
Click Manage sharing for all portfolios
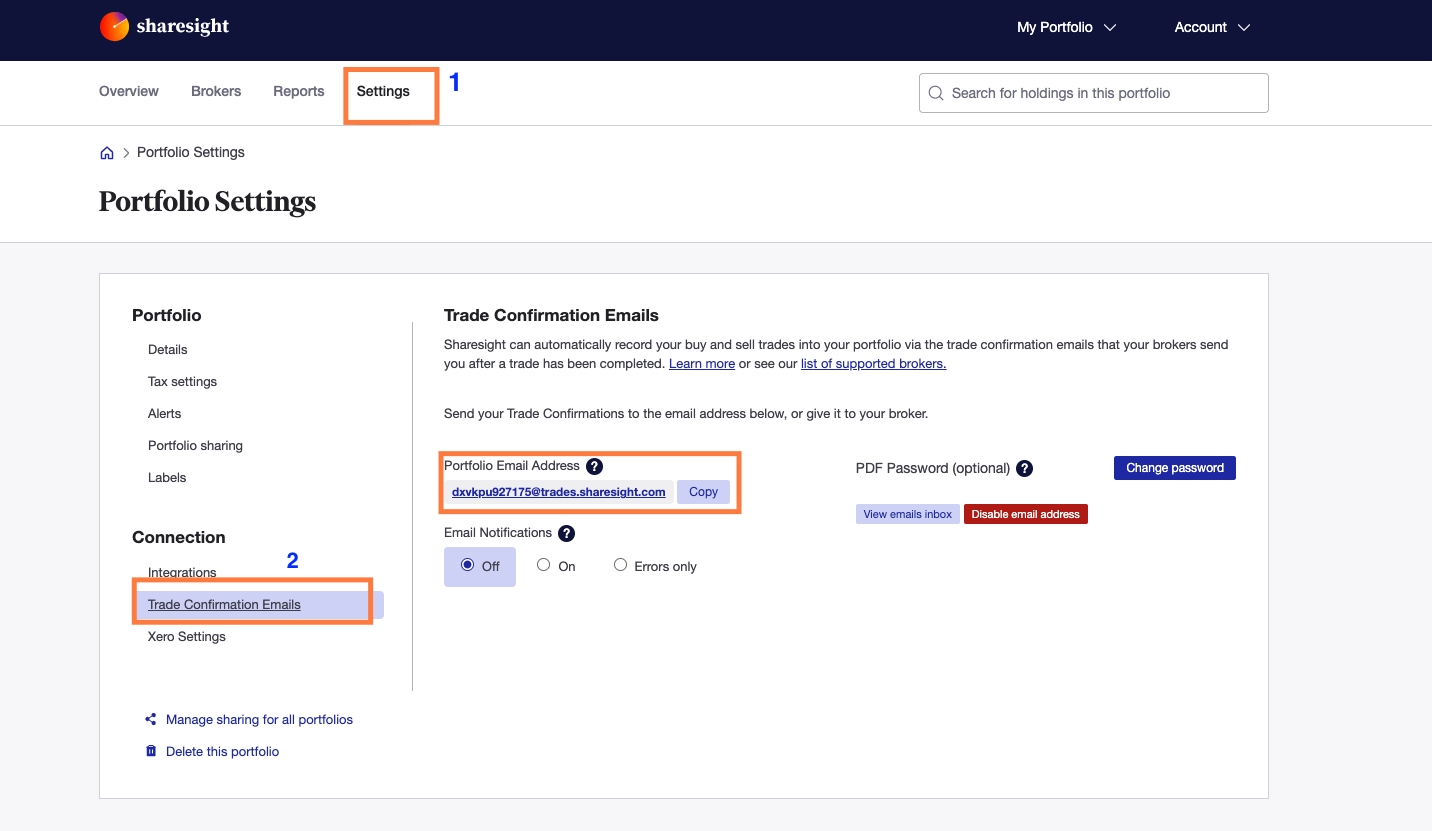tap(259, 719)
